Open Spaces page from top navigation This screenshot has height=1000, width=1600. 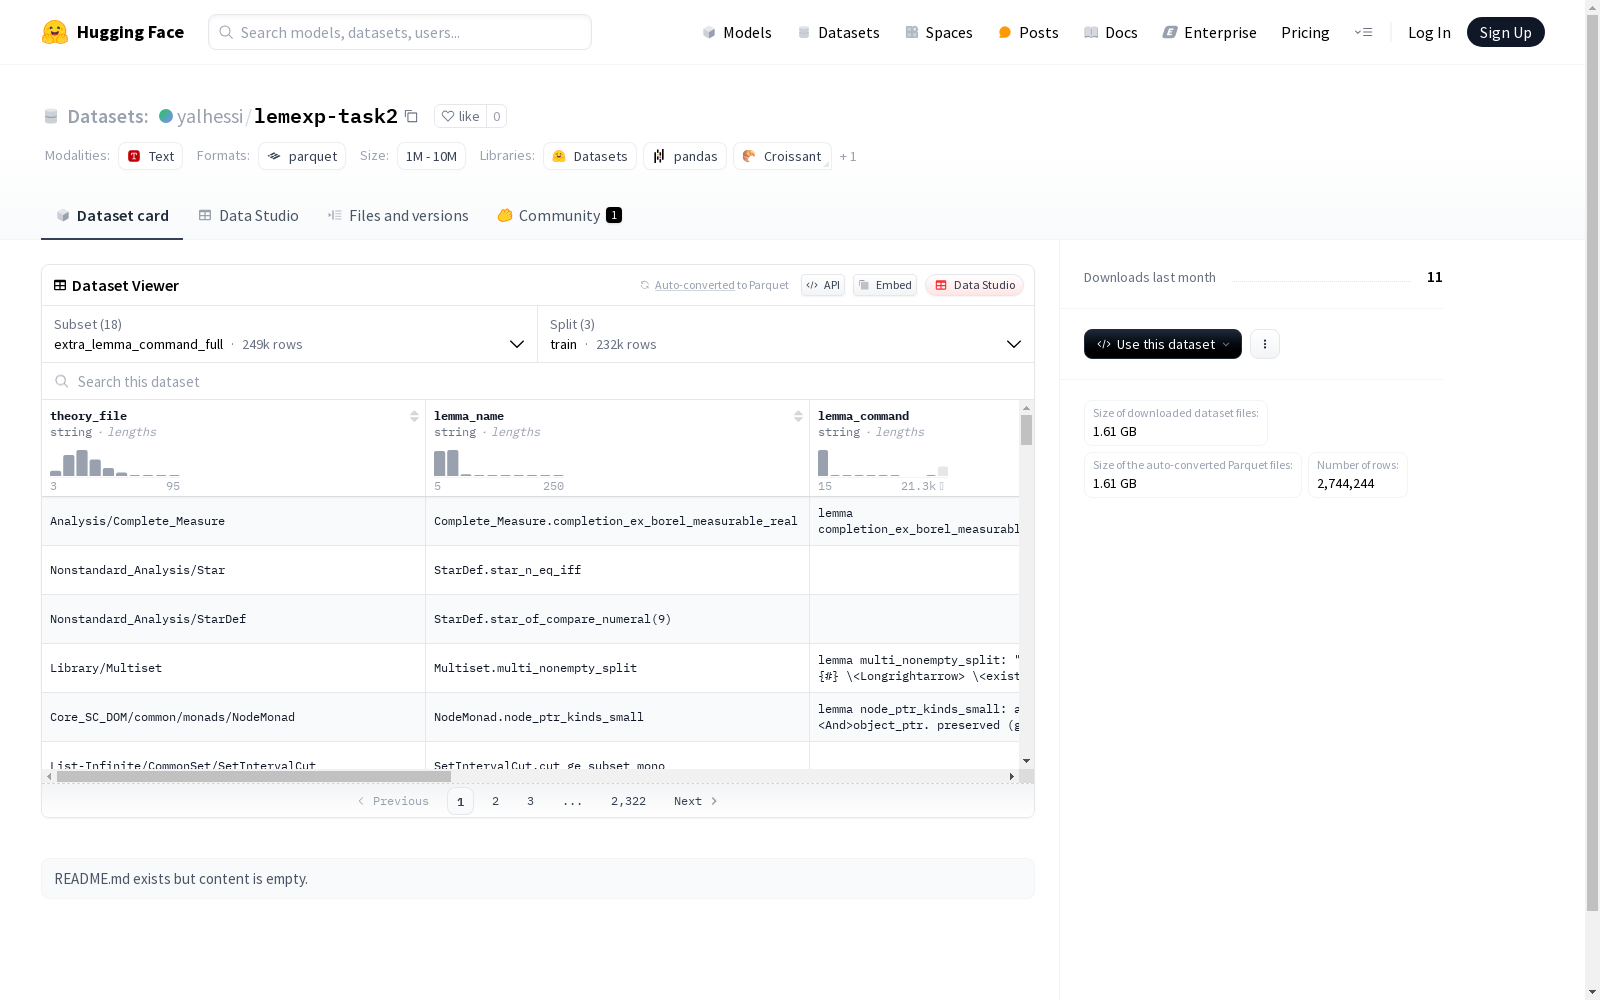pos(939,32)
